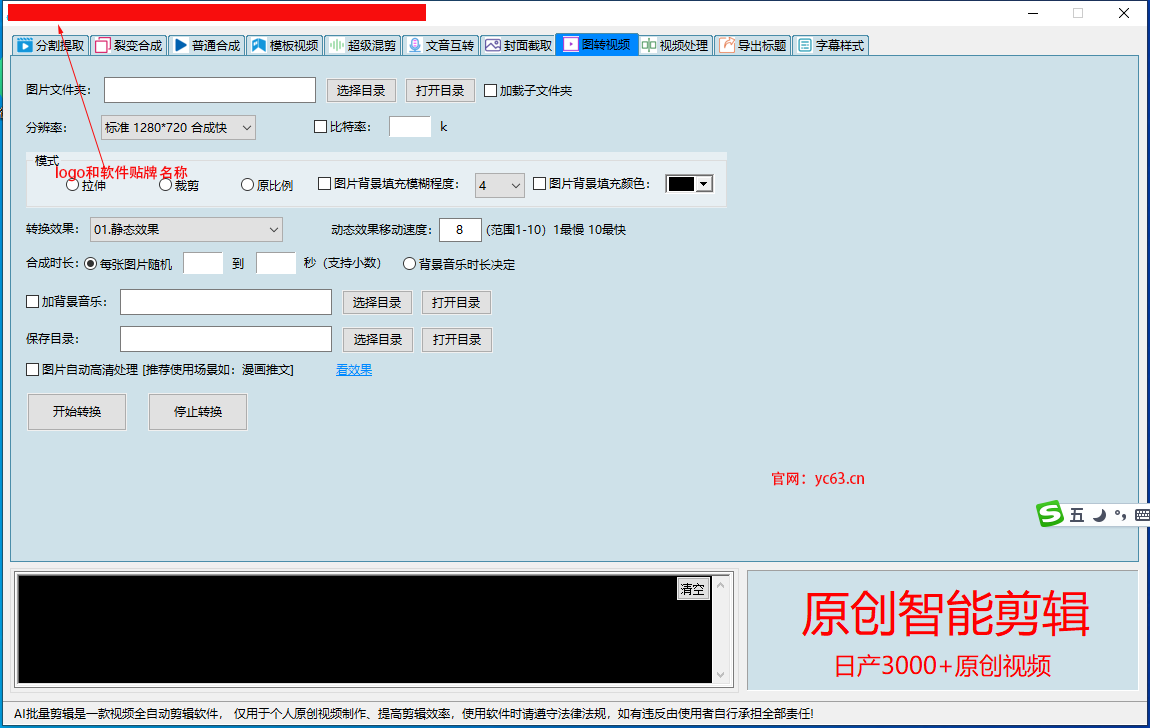This screenshot has height=728, width=1150.
Task: Click 选择目录 next to 图片文件夹
Action: tap(361, 90)
